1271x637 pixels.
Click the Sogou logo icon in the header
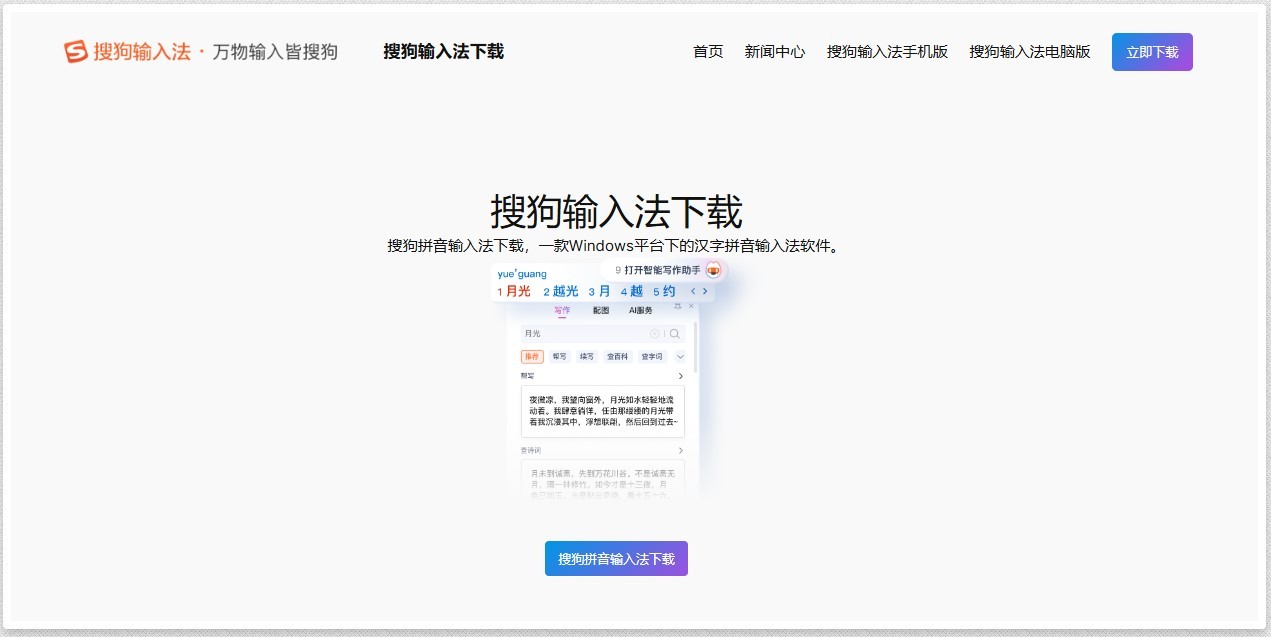(76, 52)
